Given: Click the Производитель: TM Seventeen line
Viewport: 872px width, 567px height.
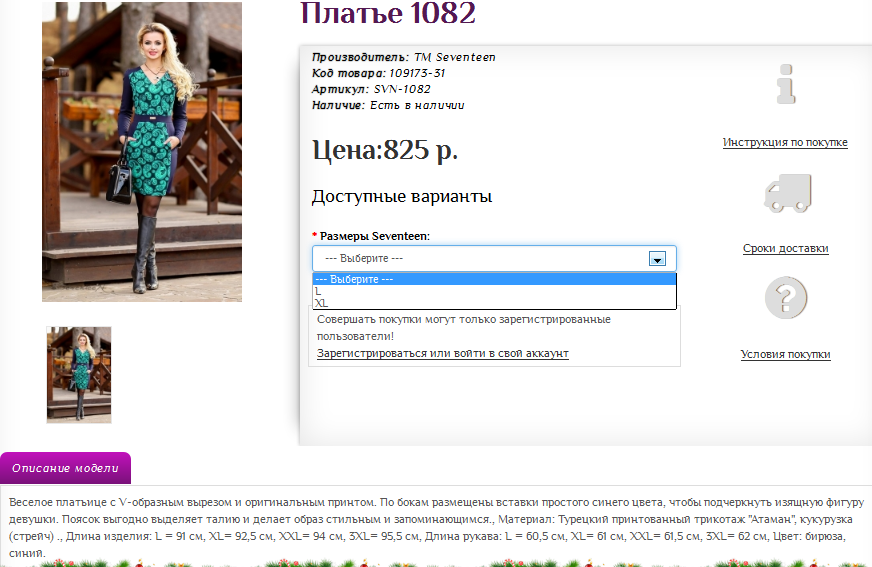Looking at the screenshot, I should tap(403, 57).
